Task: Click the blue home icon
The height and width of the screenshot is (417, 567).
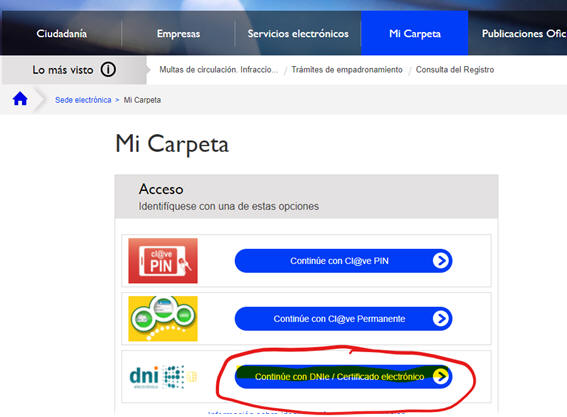Action: pyautogui.click(x=20, y=99)
